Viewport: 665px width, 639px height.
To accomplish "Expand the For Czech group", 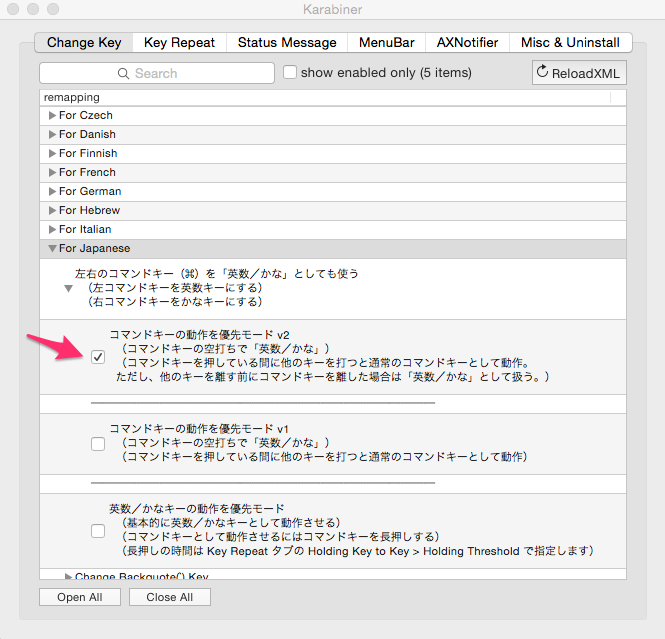I will coord(53,115).
